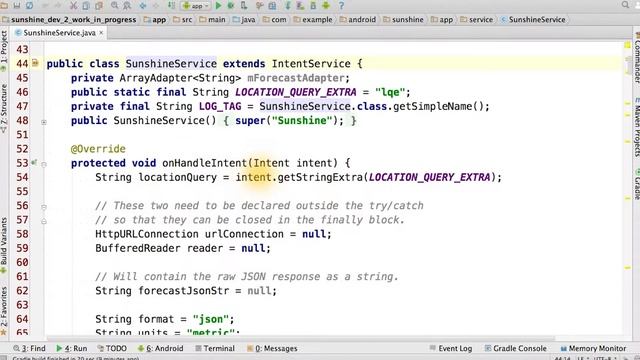This screenshot has height=360, width=640.
Task: Open the 2: Favorites side panel
Action: pyautogui.click(x=4, y=310)
